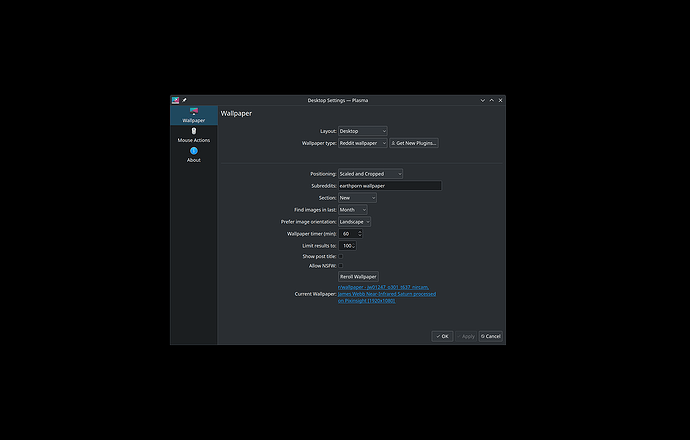Toggle the pin icon in title bar
690x440 pixels.
click(x=184, y=100)
